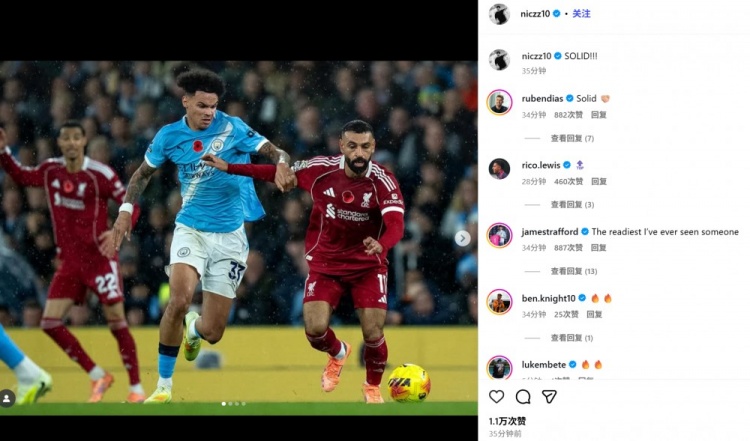The height and width of the screenshot is (441, 750).
Task: Open rubendias avatar in comments
Action: click(499, 102)
